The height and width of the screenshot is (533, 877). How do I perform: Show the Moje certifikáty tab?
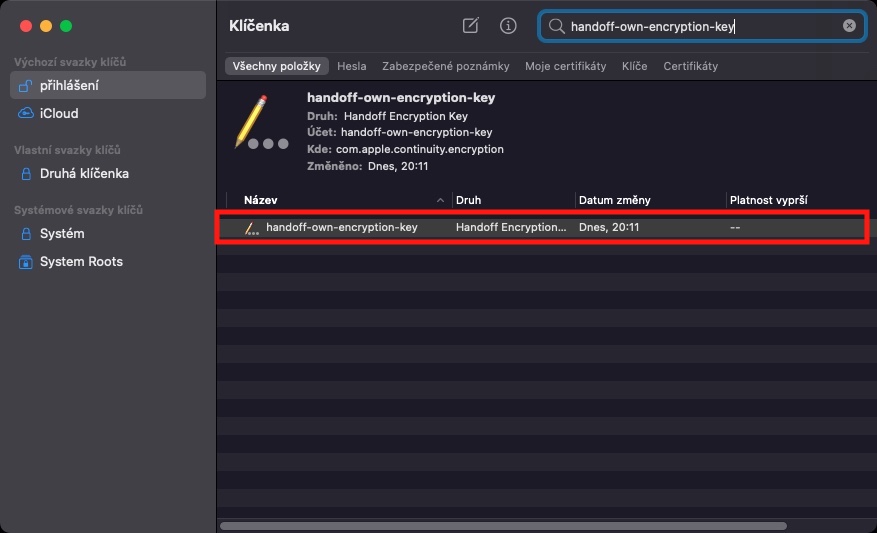point(566,66)
